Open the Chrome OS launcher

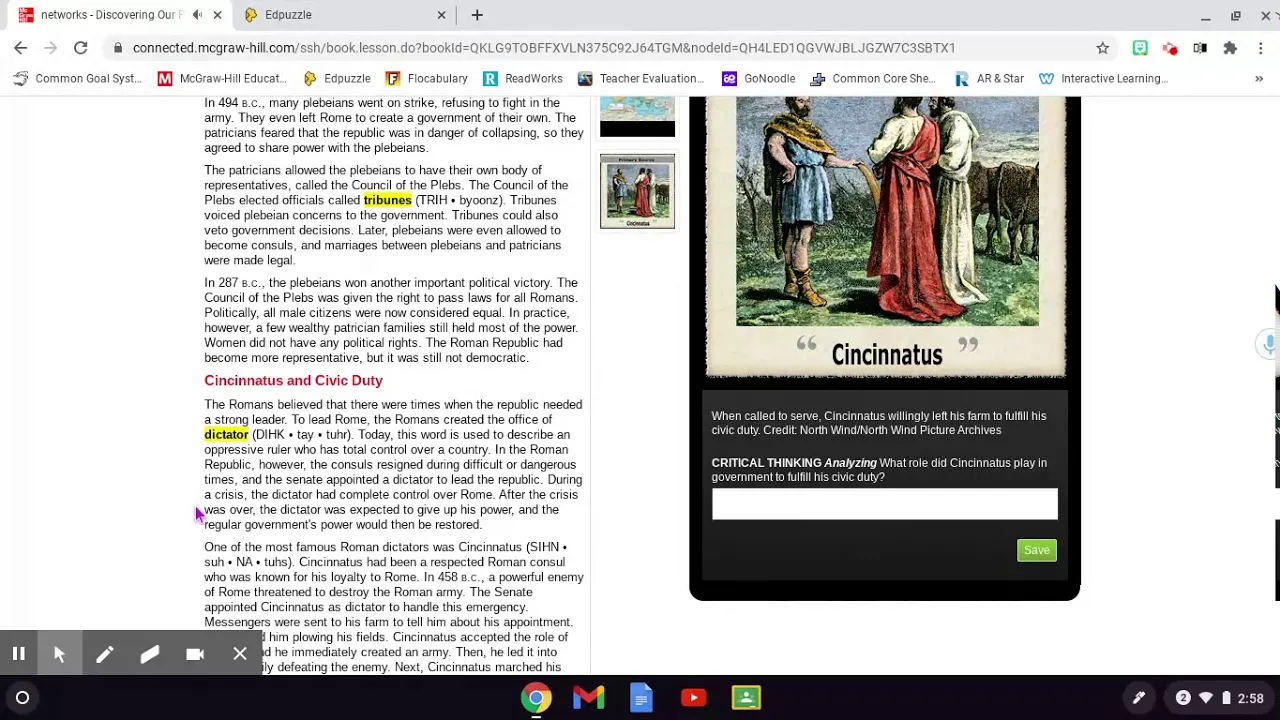(x=22, y=698)
